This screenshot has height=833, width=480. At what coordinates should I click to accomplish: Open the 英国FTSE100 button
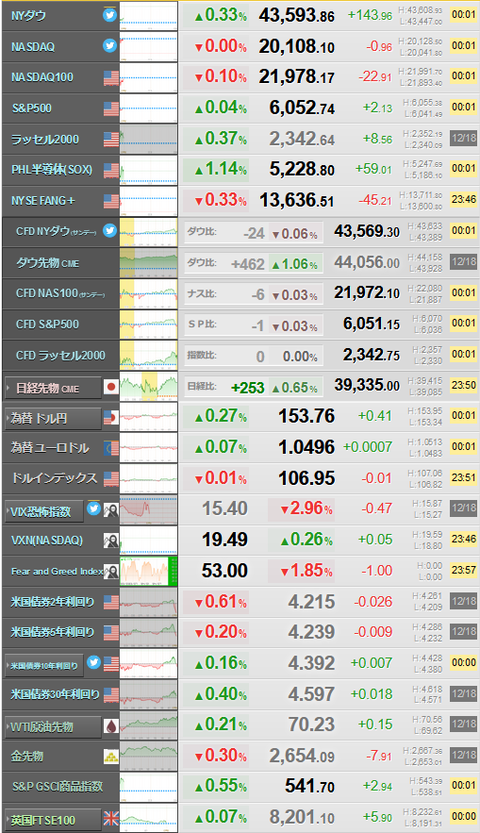point(53,820)
